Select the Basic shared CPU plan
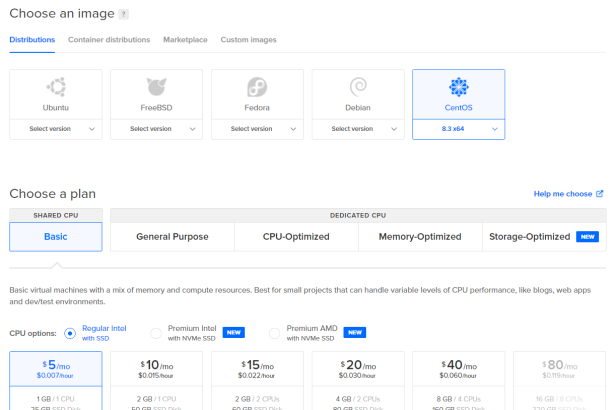Viewport: 615px width, 410px height. 56,237
